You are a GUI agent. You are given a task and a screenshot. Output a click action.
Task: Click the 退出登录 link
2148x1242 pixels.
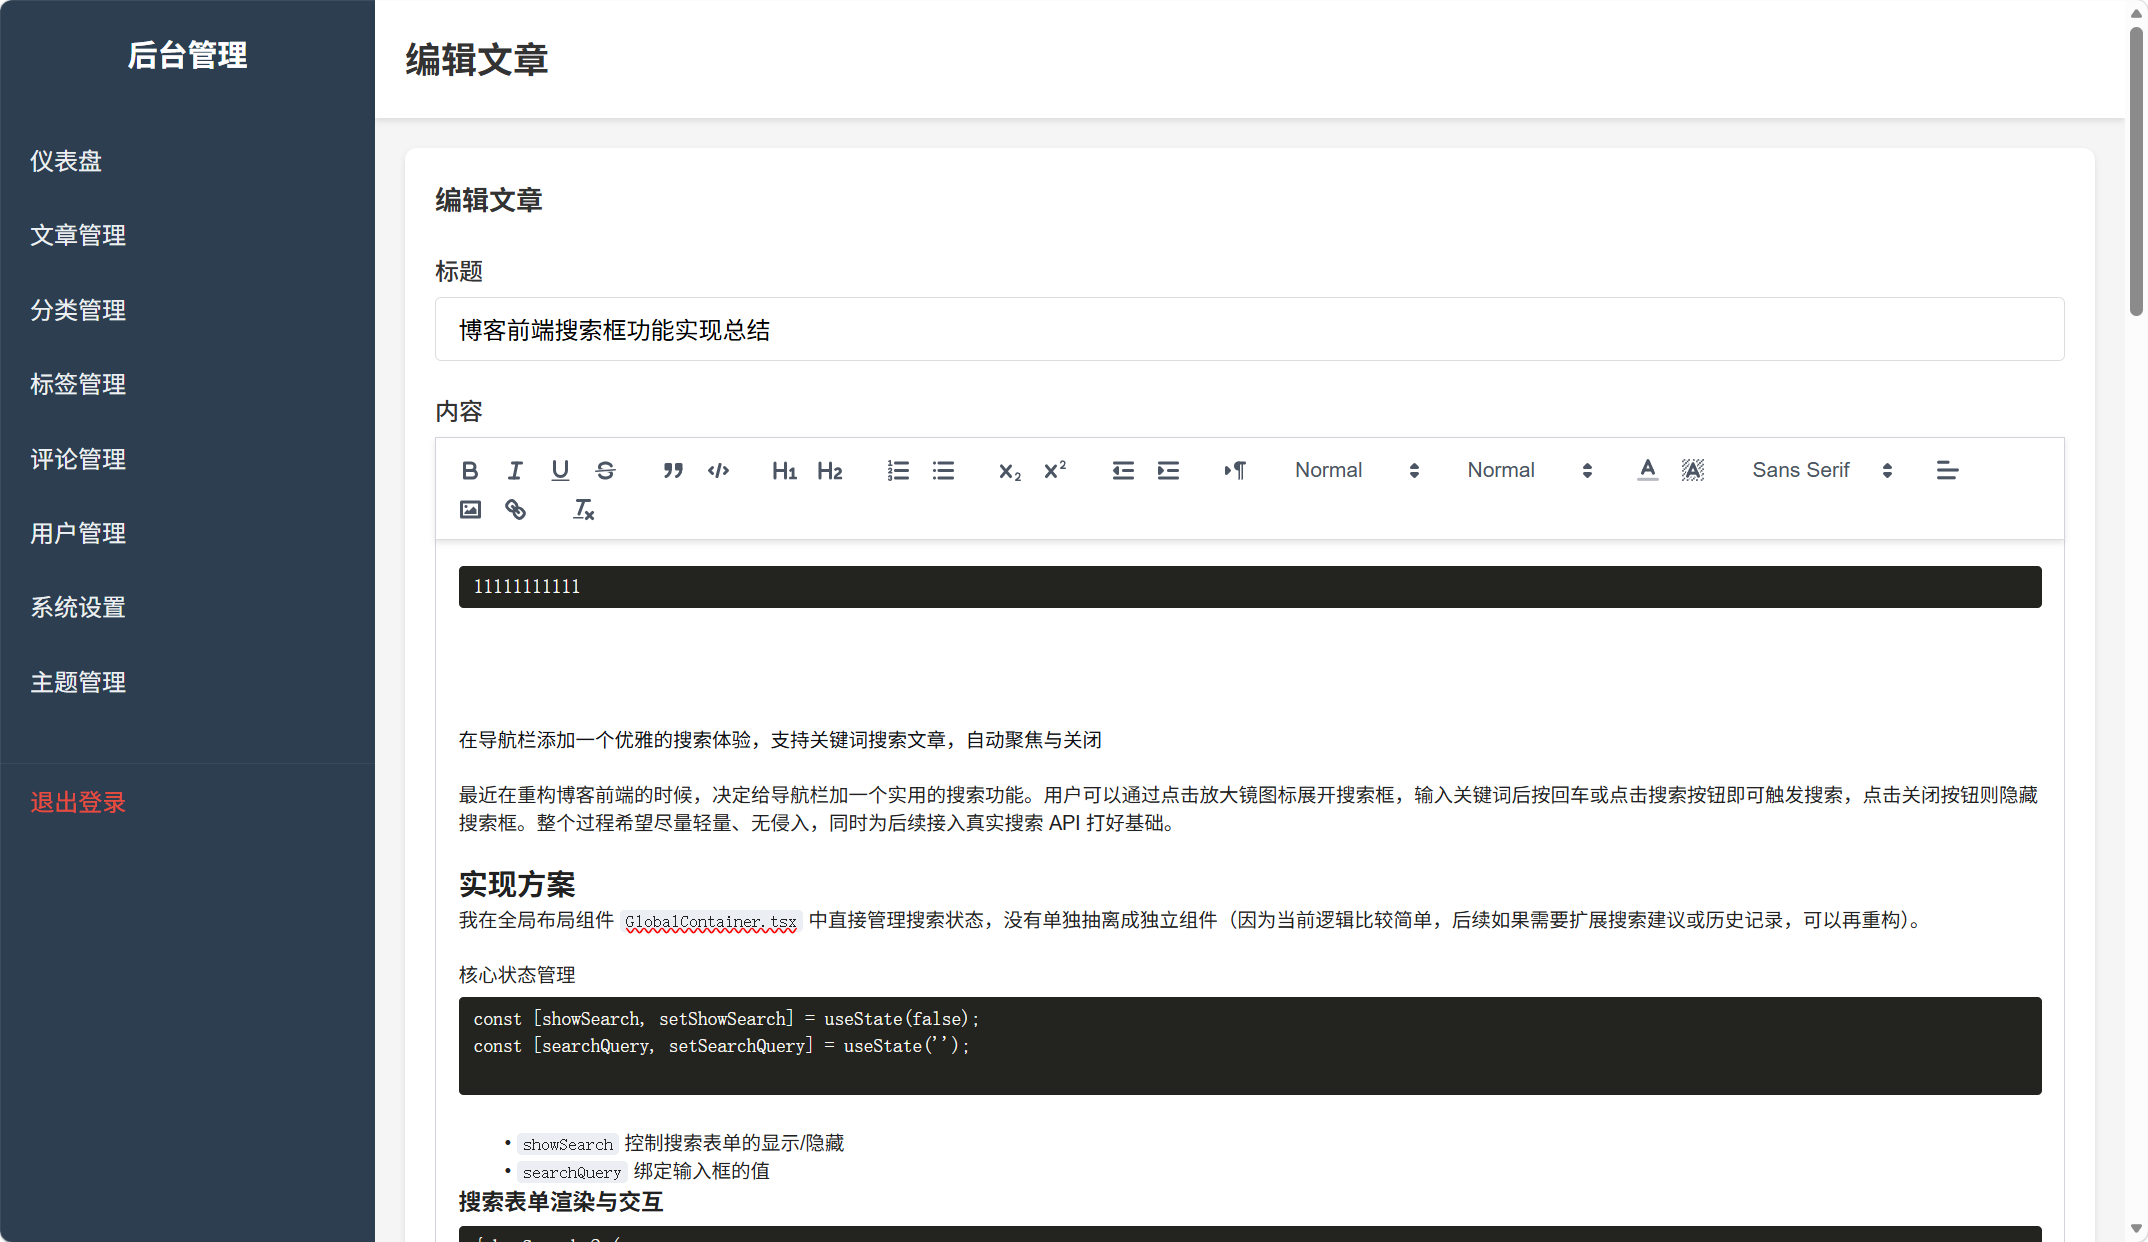click(x=78, y=802)
